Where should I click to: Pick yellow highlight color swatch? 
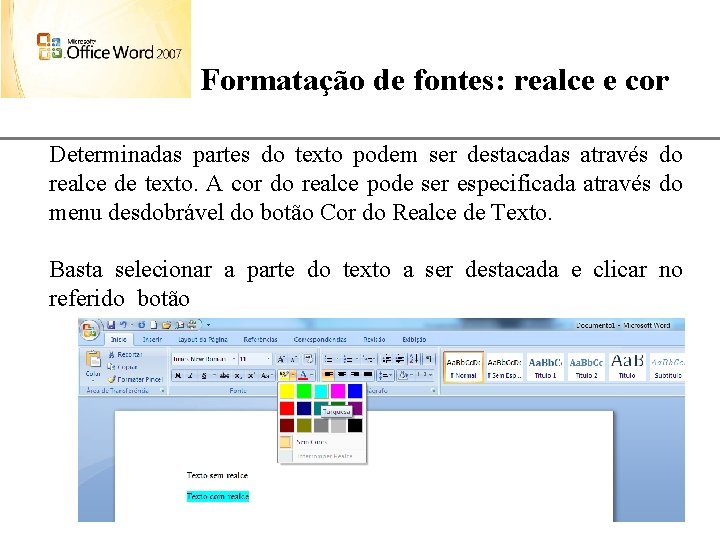click(287, 391)
